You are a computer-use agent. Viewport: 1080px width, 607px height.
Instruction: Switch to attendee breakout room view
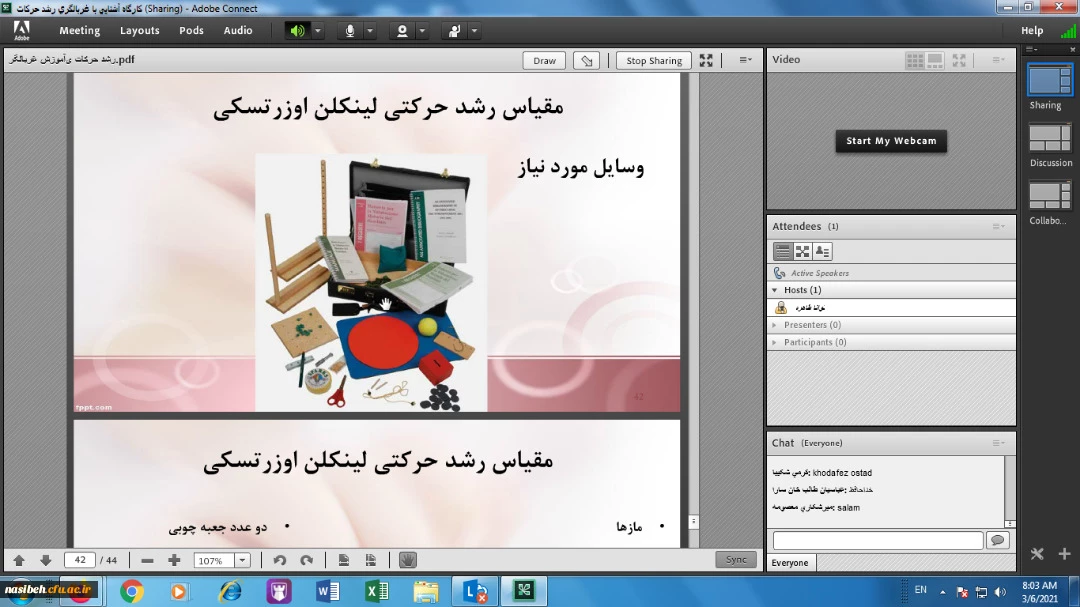802,252
